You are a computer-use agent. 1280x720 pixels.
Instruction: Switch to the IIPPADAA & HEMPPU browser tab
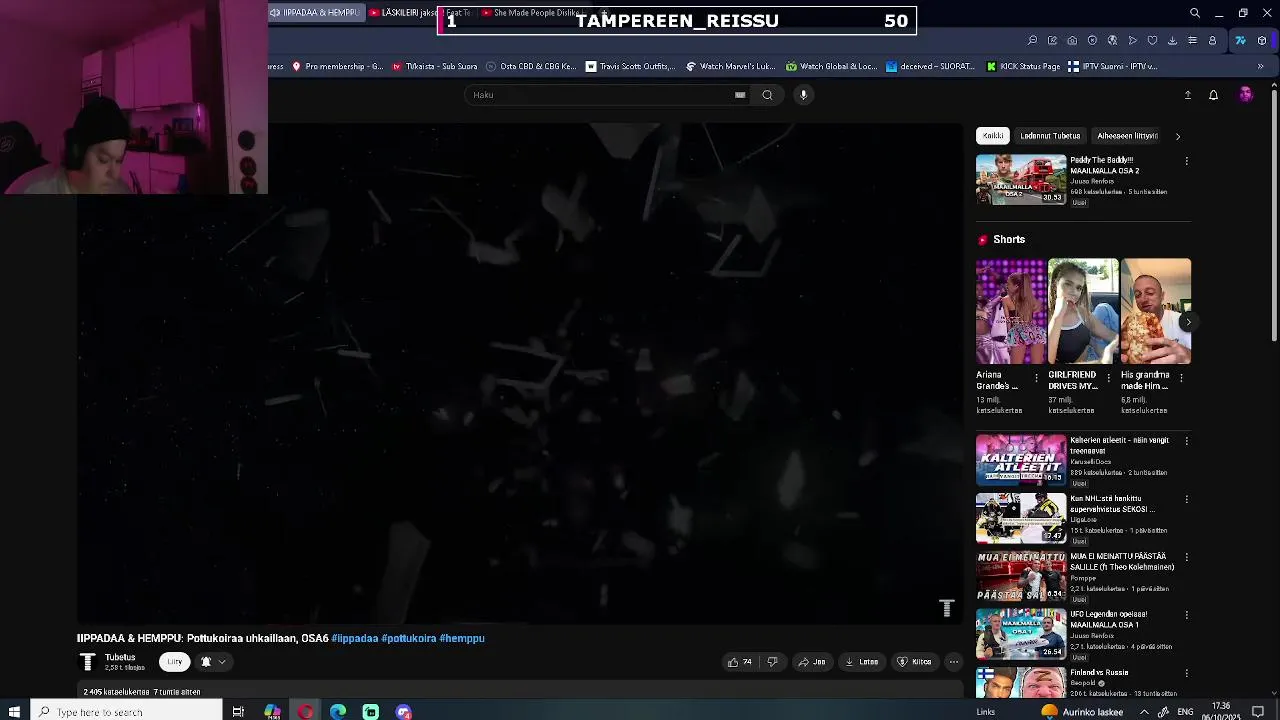[x=315, y=13]
